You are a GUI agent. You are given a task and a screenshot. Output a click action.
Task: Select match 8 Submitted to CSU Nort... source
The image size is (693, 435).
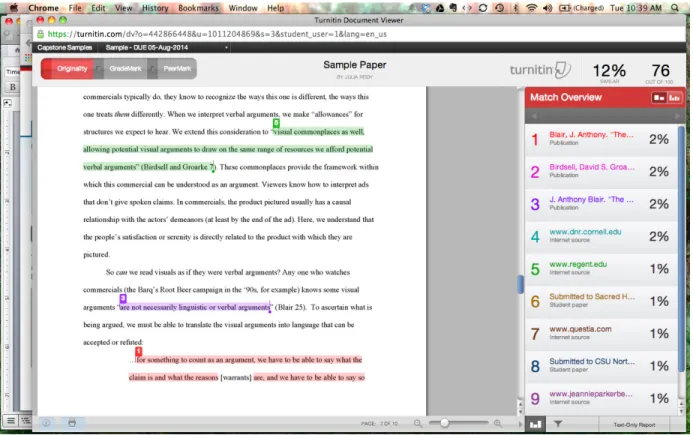click(601, 366)
